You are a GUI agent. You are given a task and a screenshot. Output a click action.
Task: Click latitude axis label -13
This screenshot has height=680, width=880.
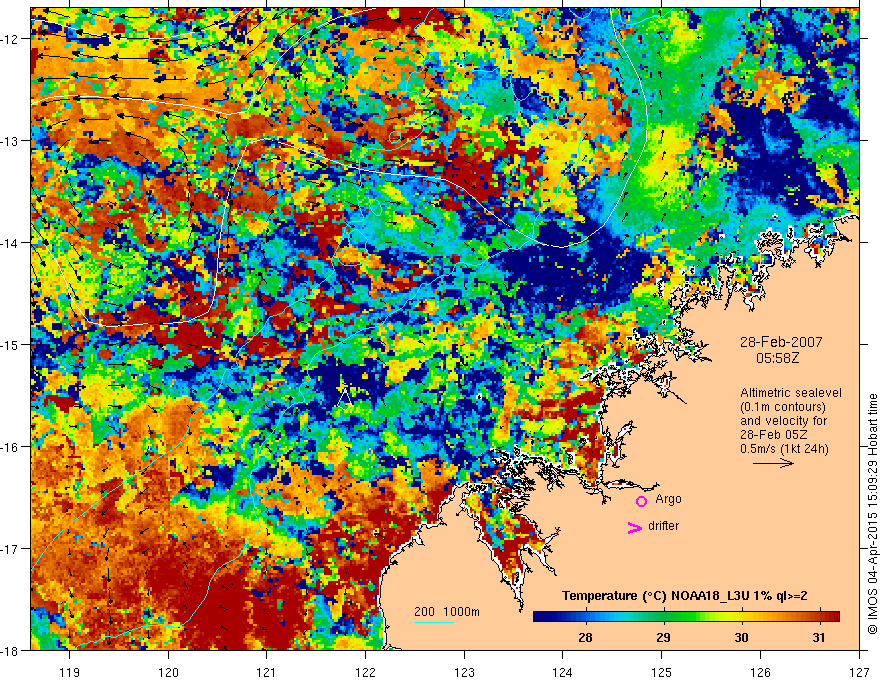10,141
